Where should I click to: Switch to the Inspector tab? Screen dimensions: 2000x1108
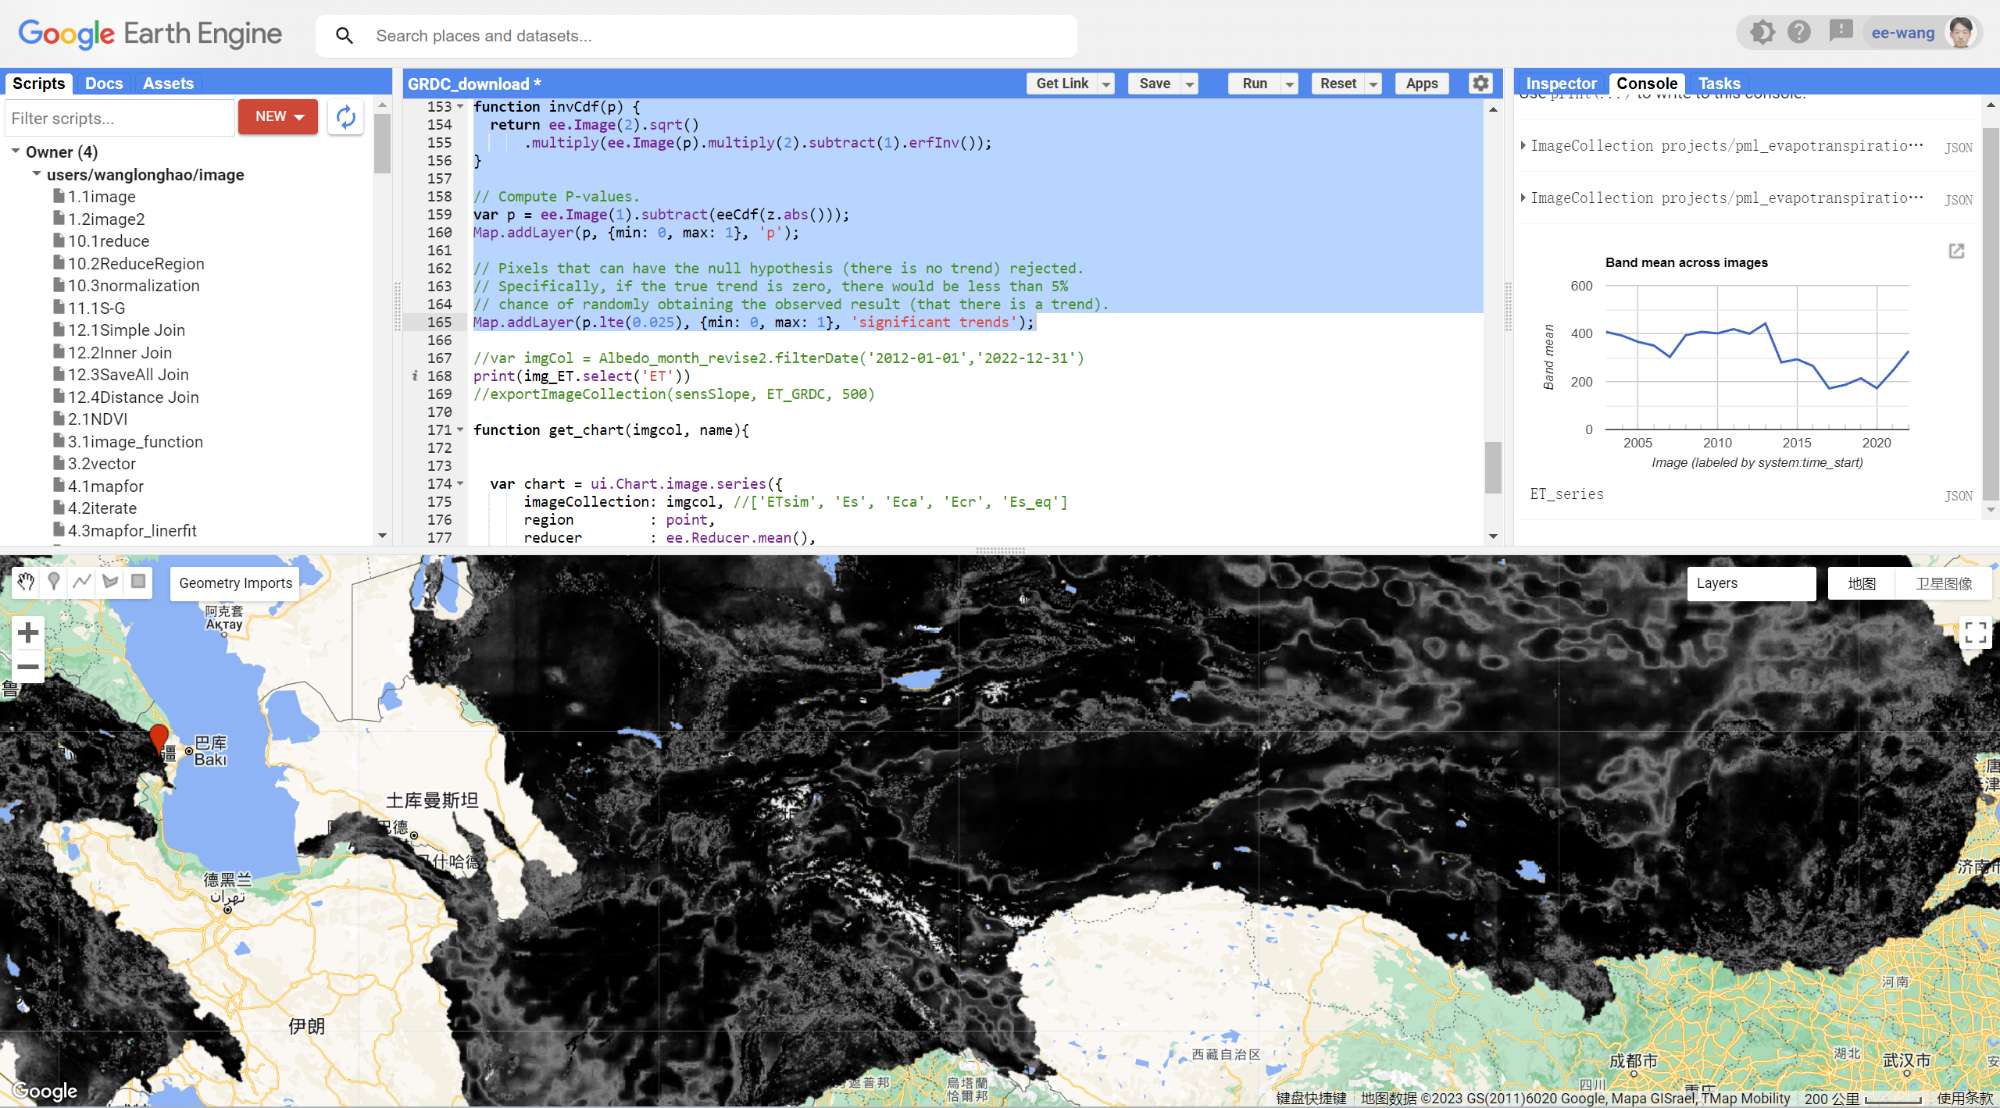click(1560, 84)
